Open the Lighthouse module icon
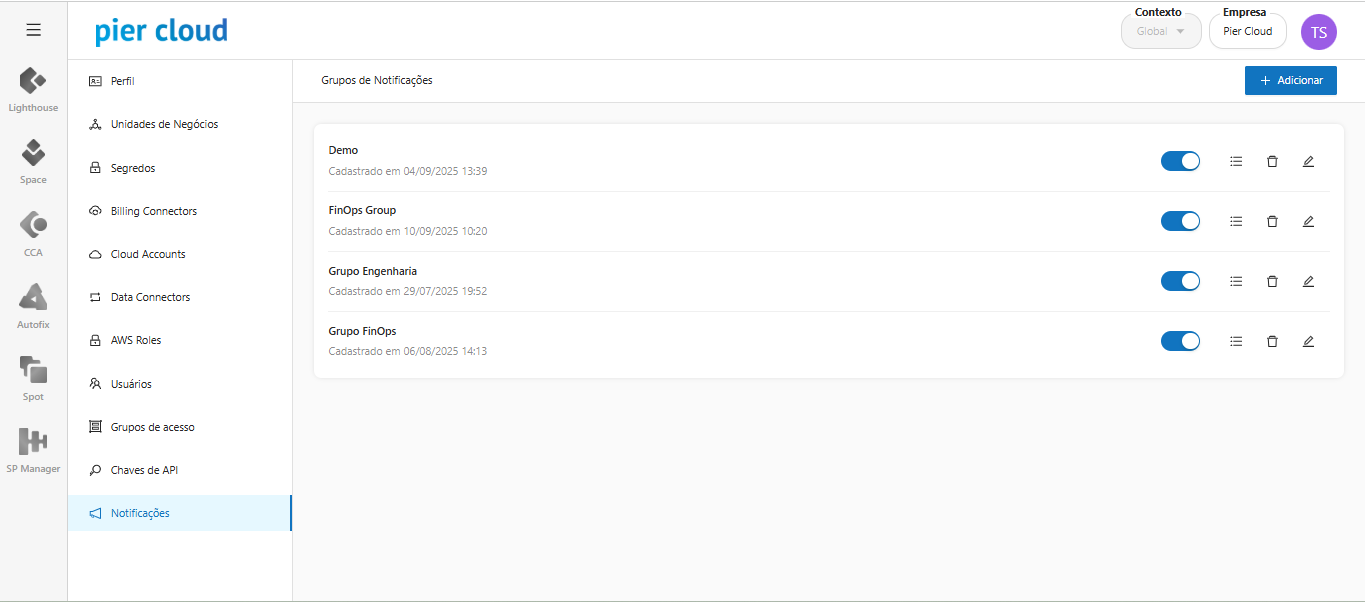The height and width of the screenshot is (602, 1365). pyautogui.click(x=33, y=81)
